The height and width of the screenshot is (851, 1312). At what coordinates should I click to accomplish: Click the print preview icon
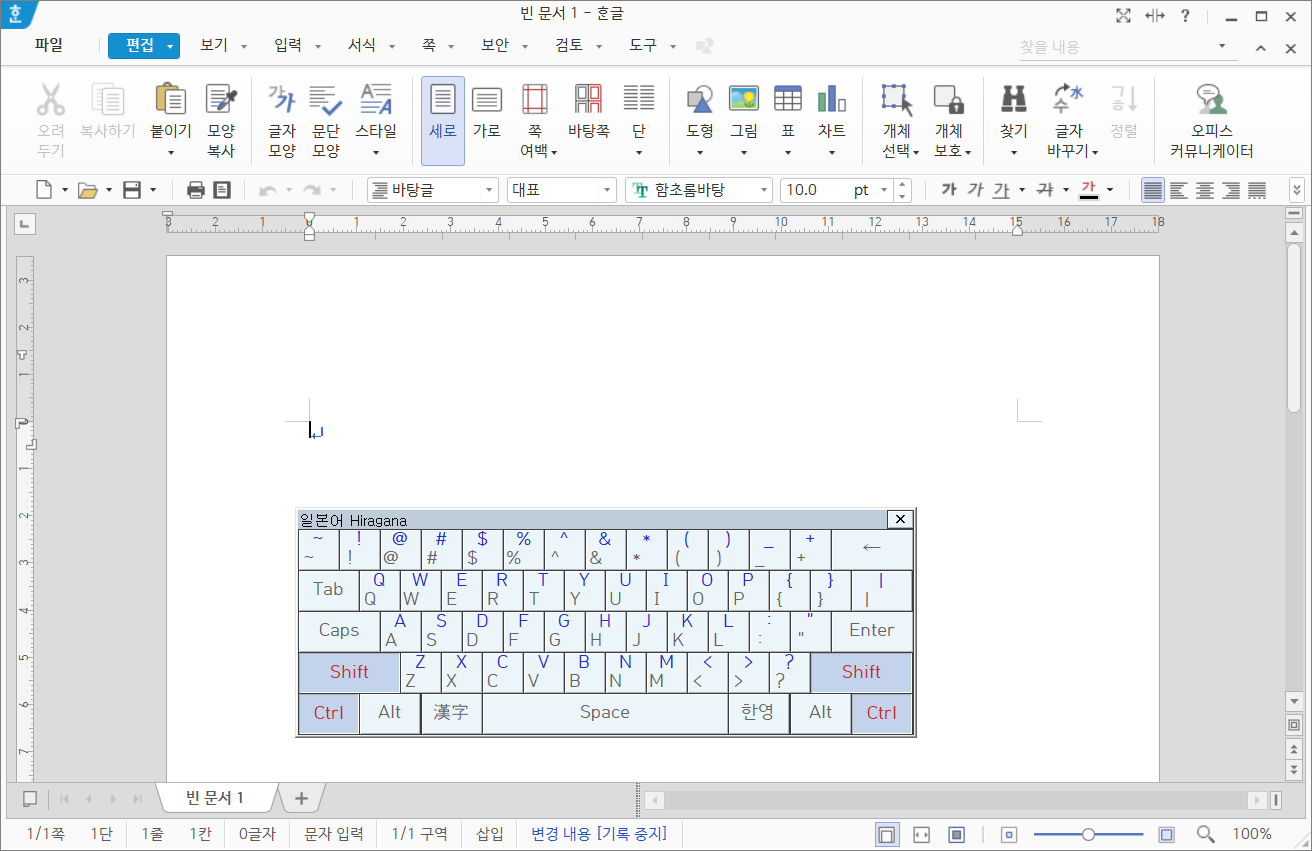[x=222, y=190]
